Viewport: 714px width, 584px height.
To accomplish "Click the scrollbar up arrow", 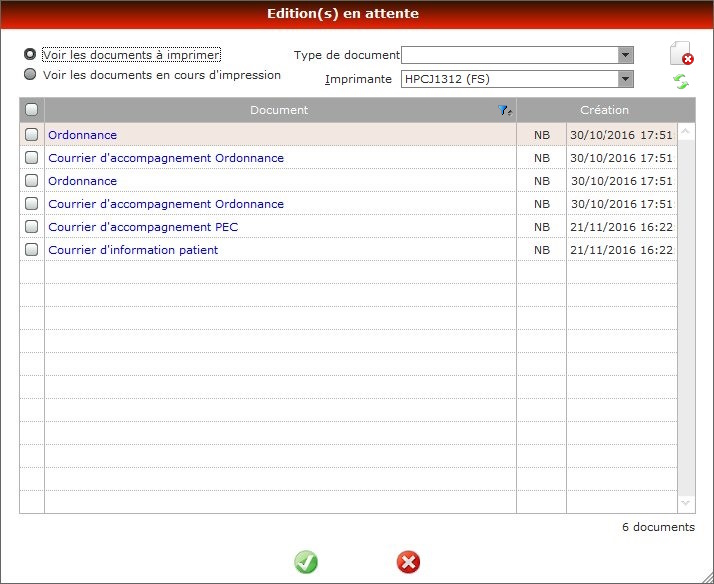I will pyautogui.click(x=686, y=132).
